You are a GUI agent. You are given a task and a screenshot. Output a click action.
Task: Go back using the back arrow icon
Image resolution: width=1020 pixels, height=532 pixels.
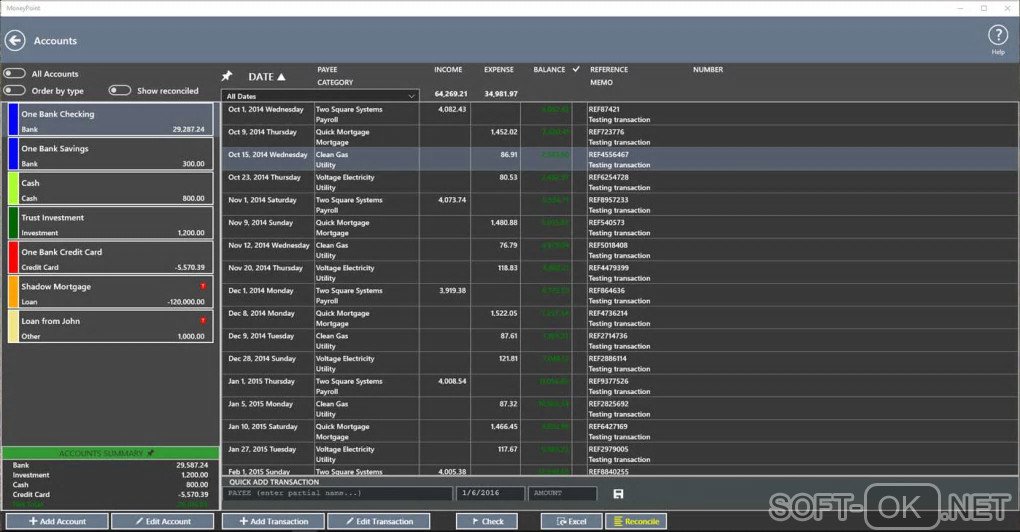pos(15,40)
